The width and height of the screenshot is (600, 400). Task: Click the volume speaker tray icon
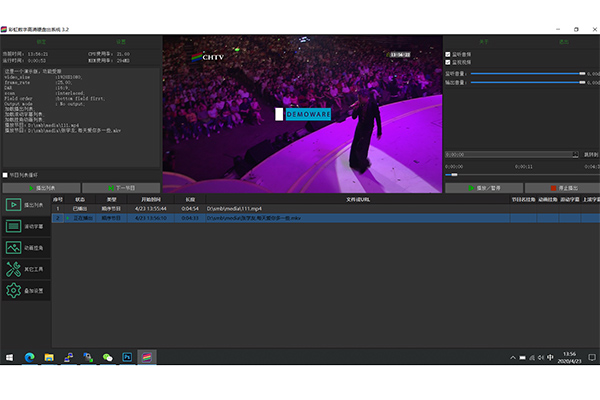(x=541, y=358)
